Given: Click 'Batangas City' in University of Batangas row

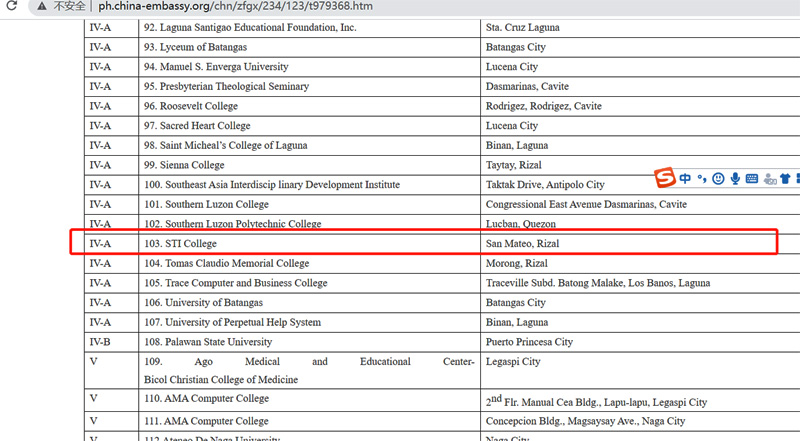Looking at the screenshot, I should click(x=515, y=303).
